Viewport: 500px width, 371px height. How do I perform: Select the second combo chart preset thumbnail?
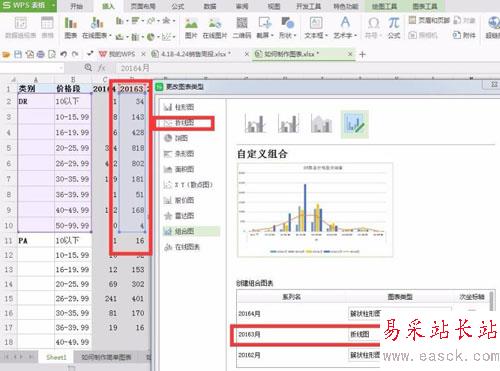click(288, 124)
